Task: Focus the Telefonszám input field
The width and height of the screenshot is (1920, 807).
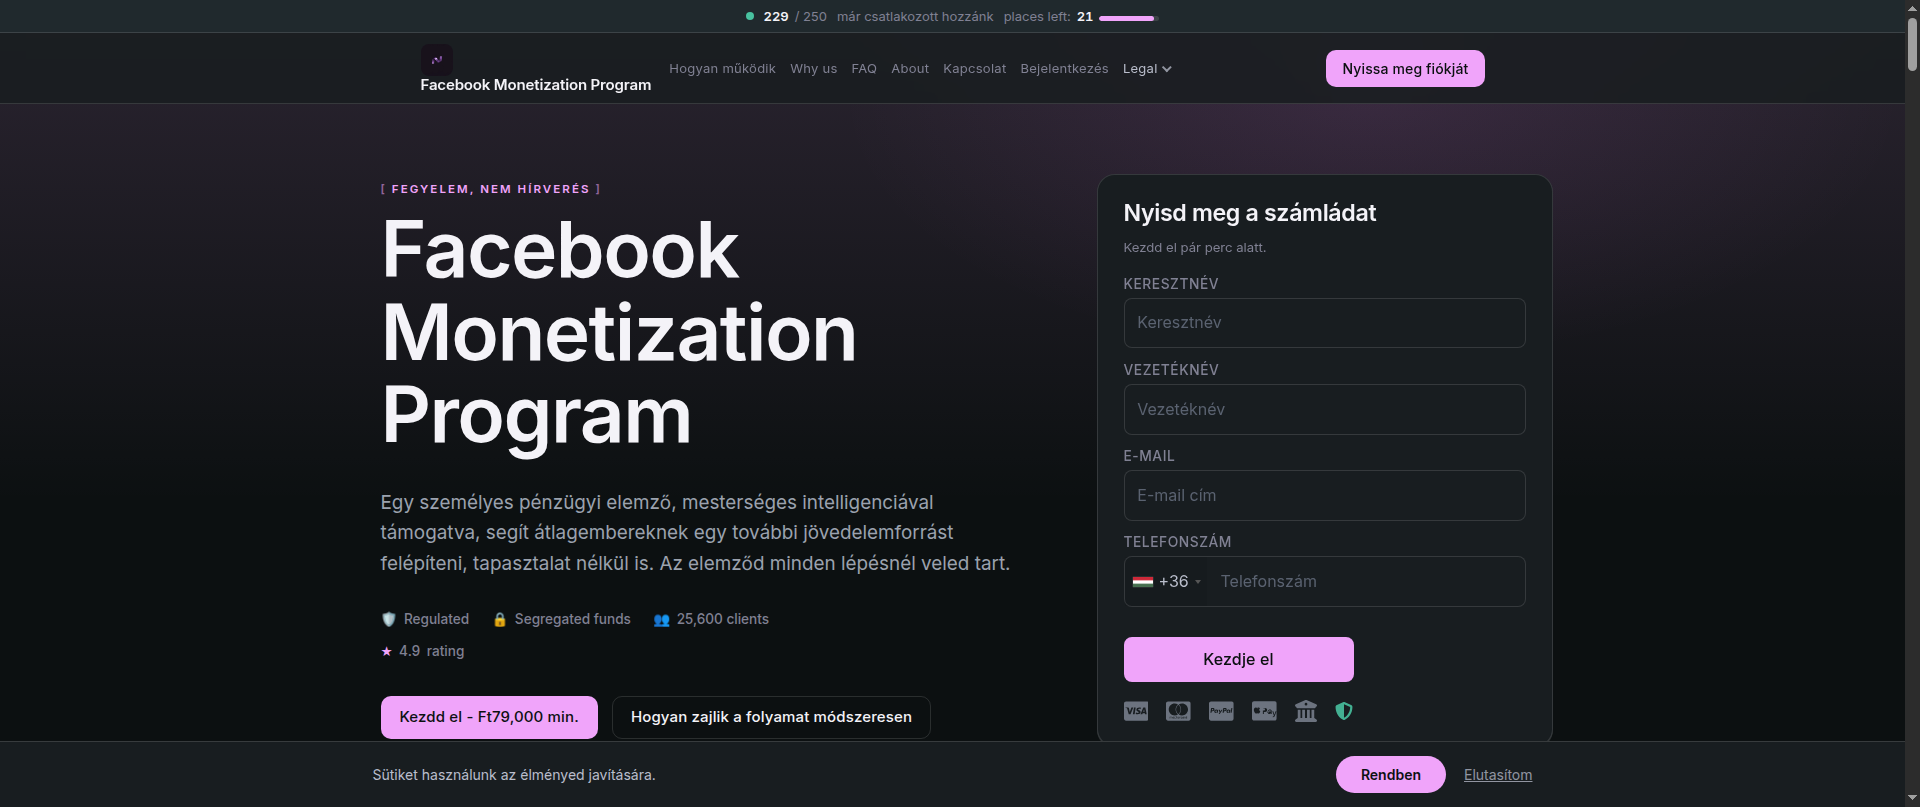Action: coord(1365,582)
